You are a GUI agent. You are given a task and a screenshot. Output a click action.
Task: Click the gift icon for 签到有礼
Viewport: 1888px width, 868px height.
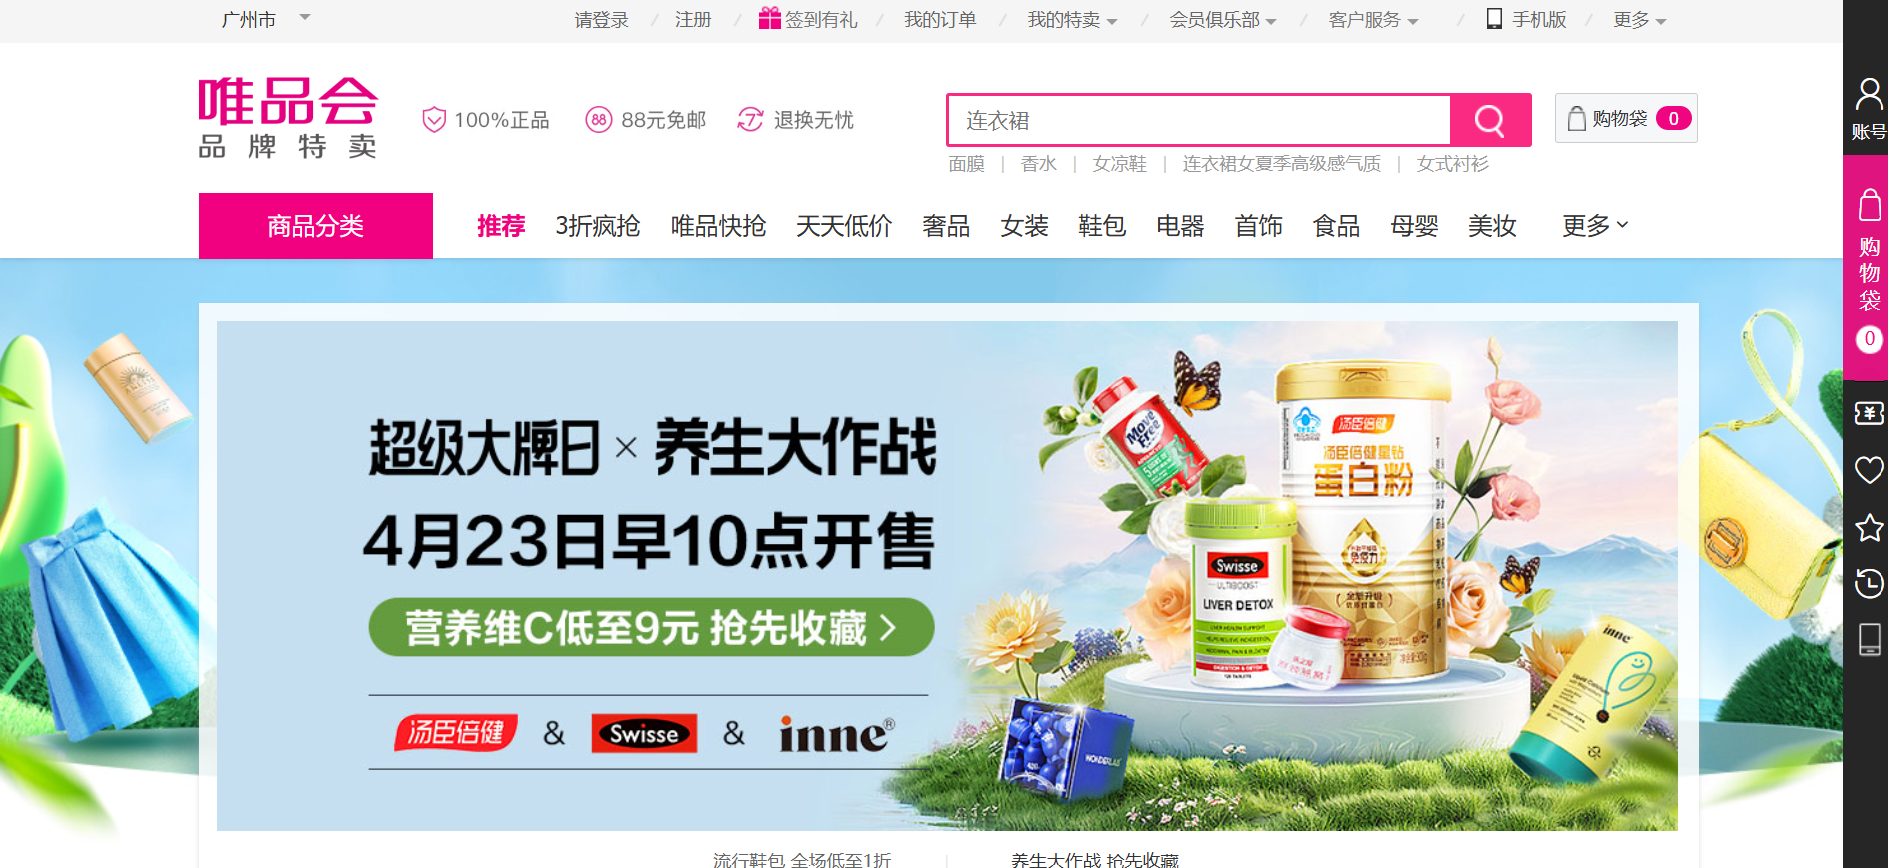[769, 18]
